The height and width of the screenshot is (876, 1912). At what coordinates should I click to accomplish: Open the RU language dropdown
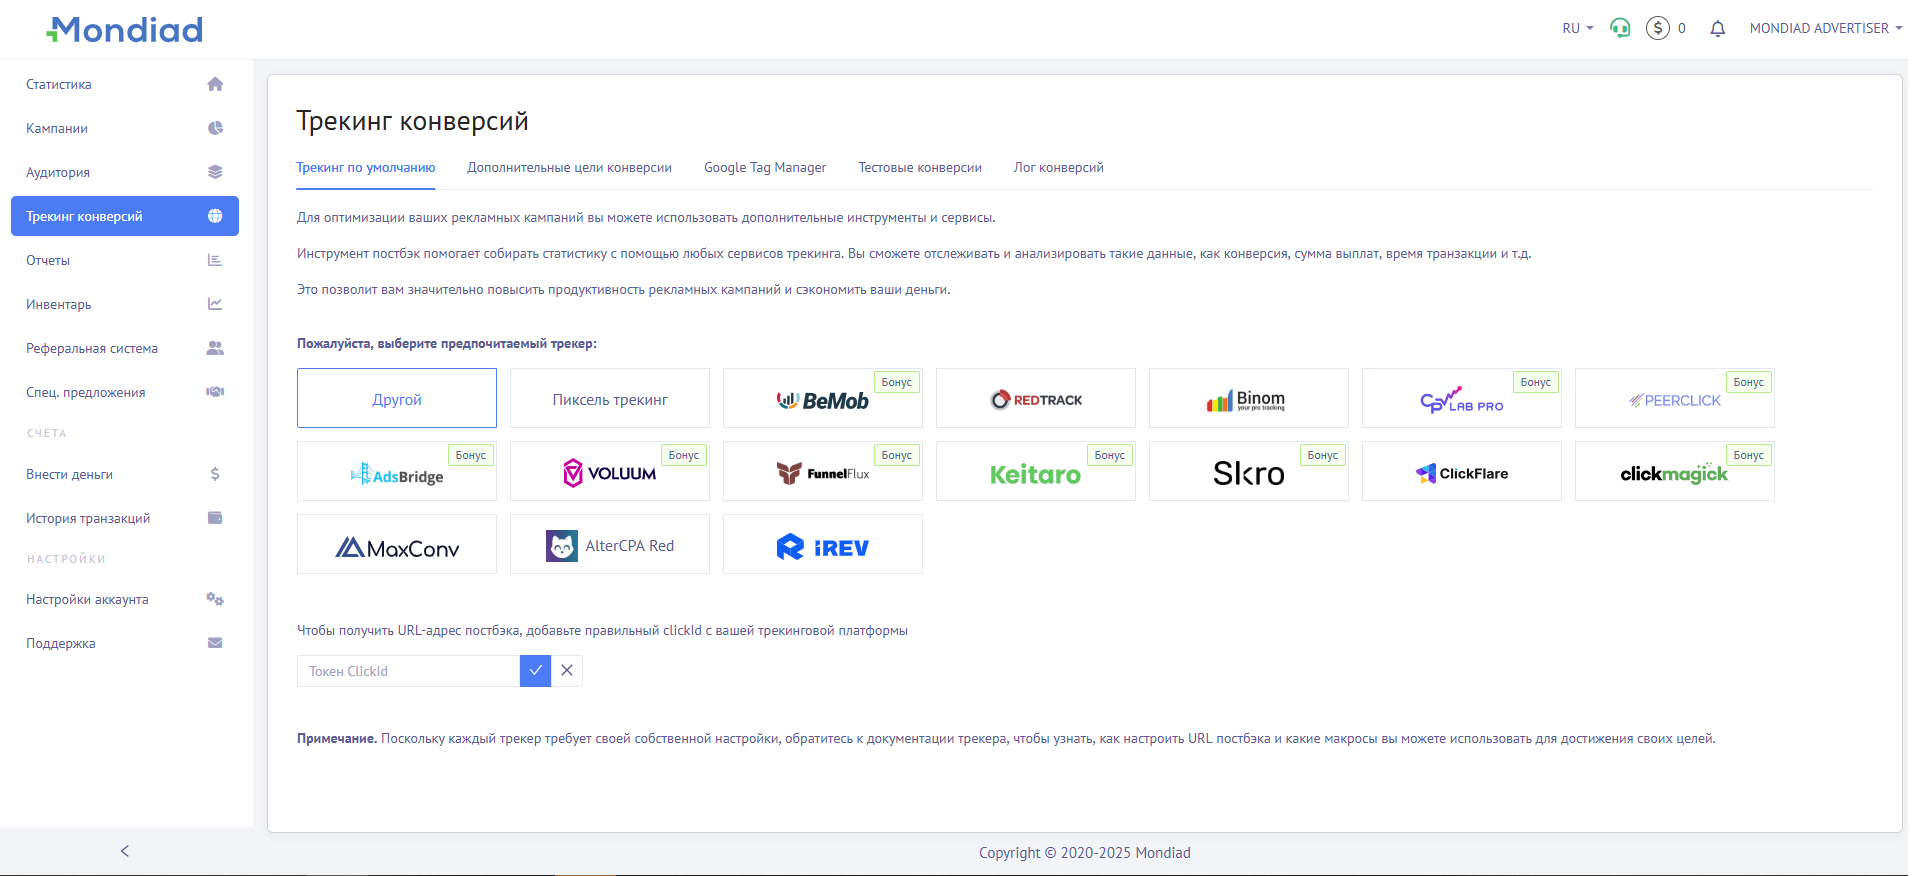click(x=1577, y=28)
